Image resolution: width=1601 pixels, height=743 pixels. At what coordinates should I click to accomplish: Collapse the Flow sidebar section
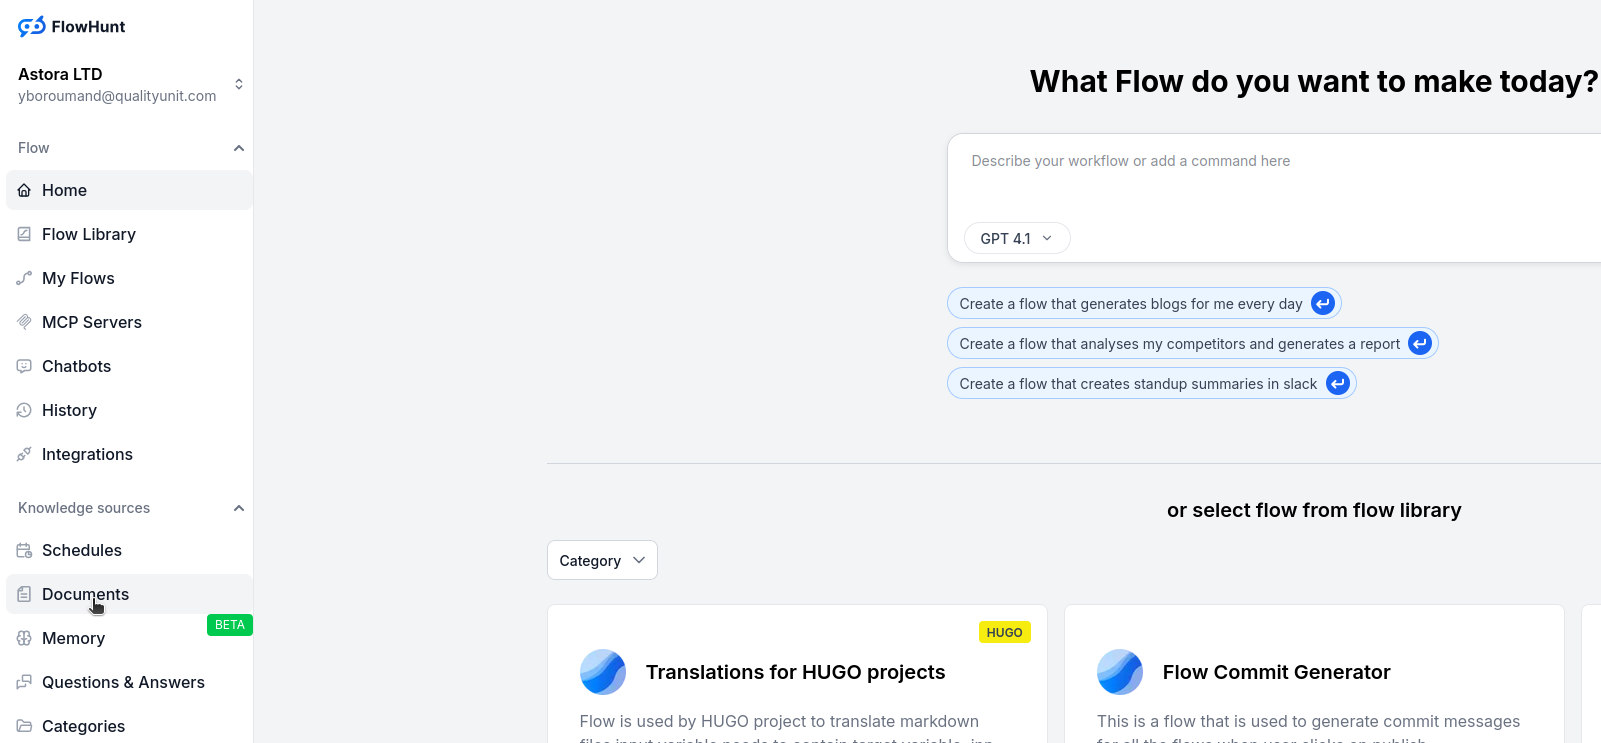click(x=238, y=148)
